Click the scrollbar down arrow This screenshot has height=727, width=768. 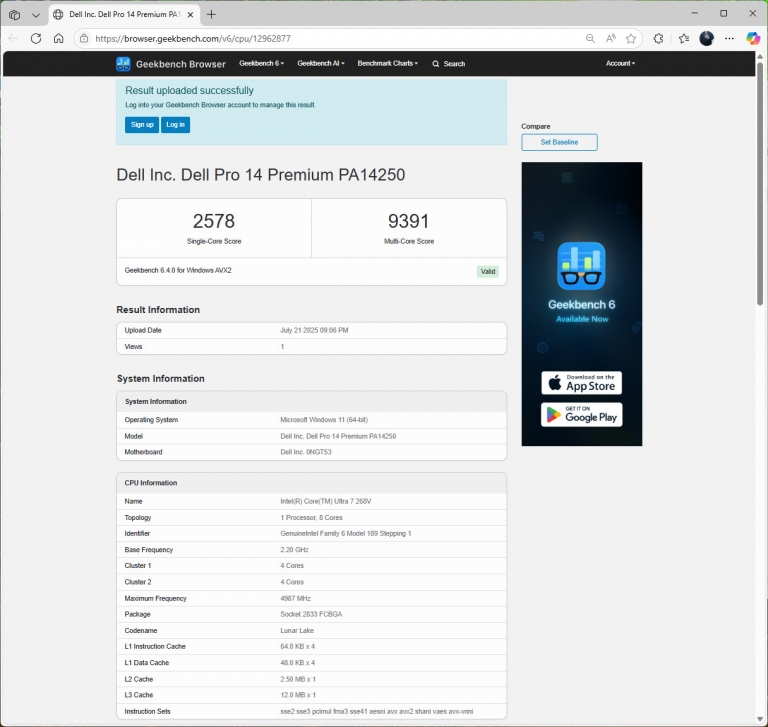tap(760, 720)
